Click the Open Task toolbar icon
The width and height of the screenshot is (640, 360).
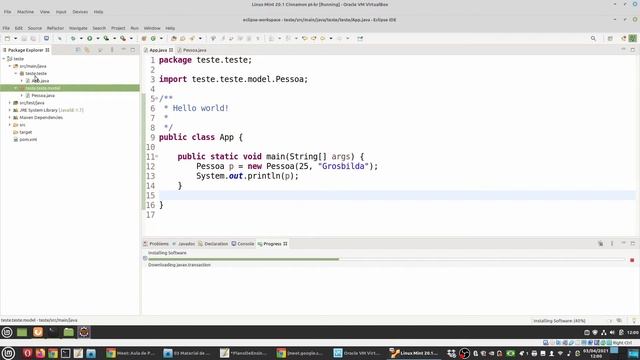pos(182,38)
